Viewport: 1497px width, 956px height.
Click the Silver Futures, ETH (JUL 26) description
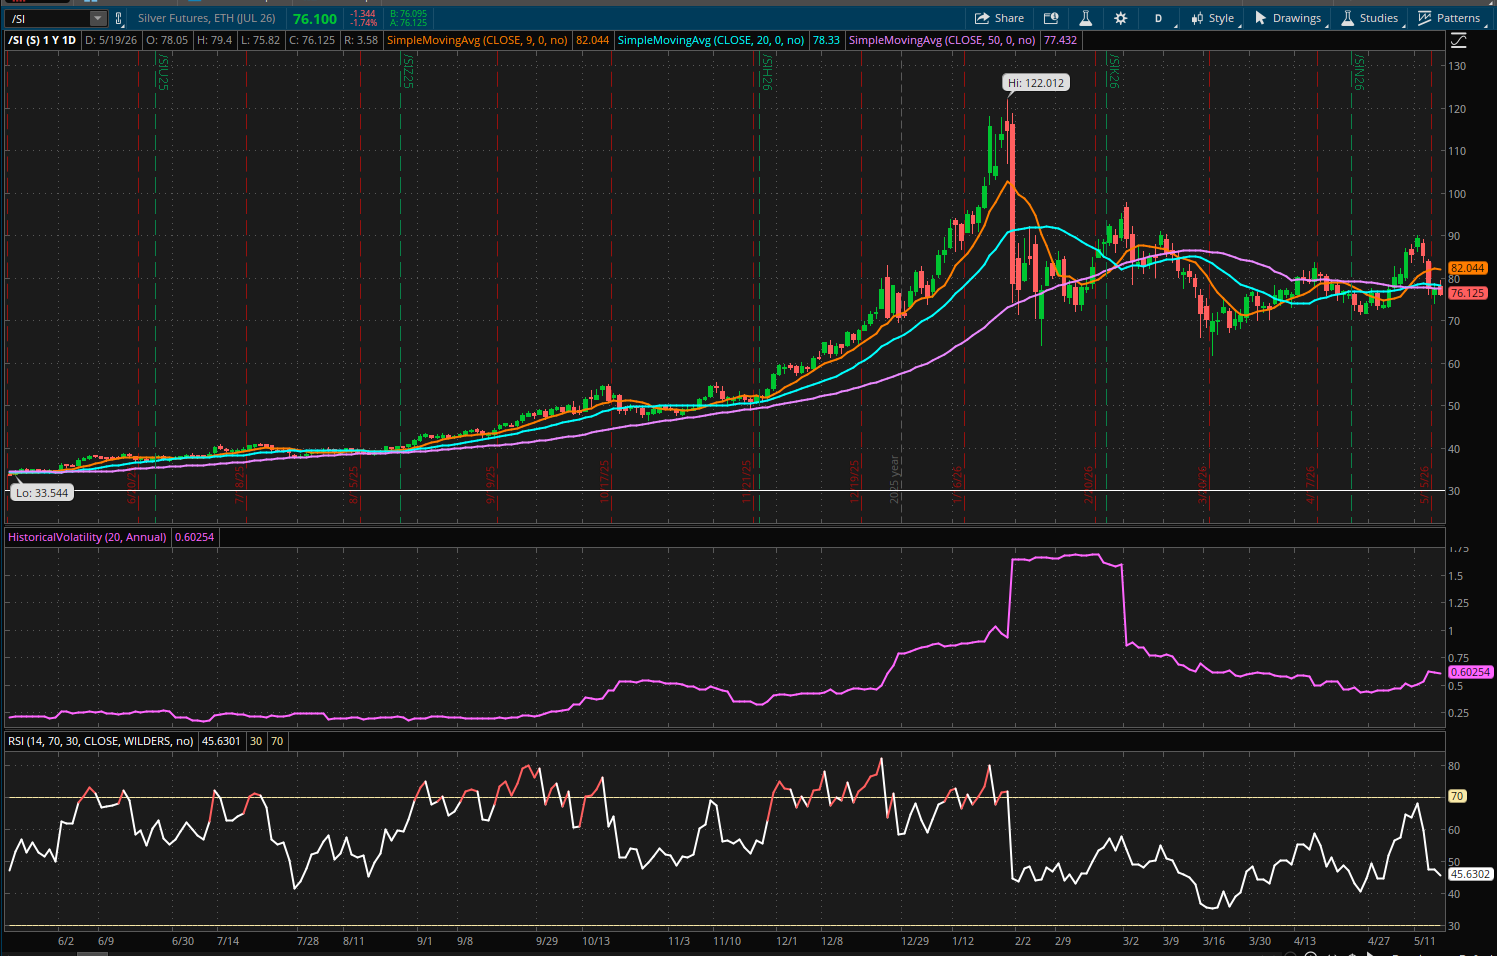click(x=207, y=18)
